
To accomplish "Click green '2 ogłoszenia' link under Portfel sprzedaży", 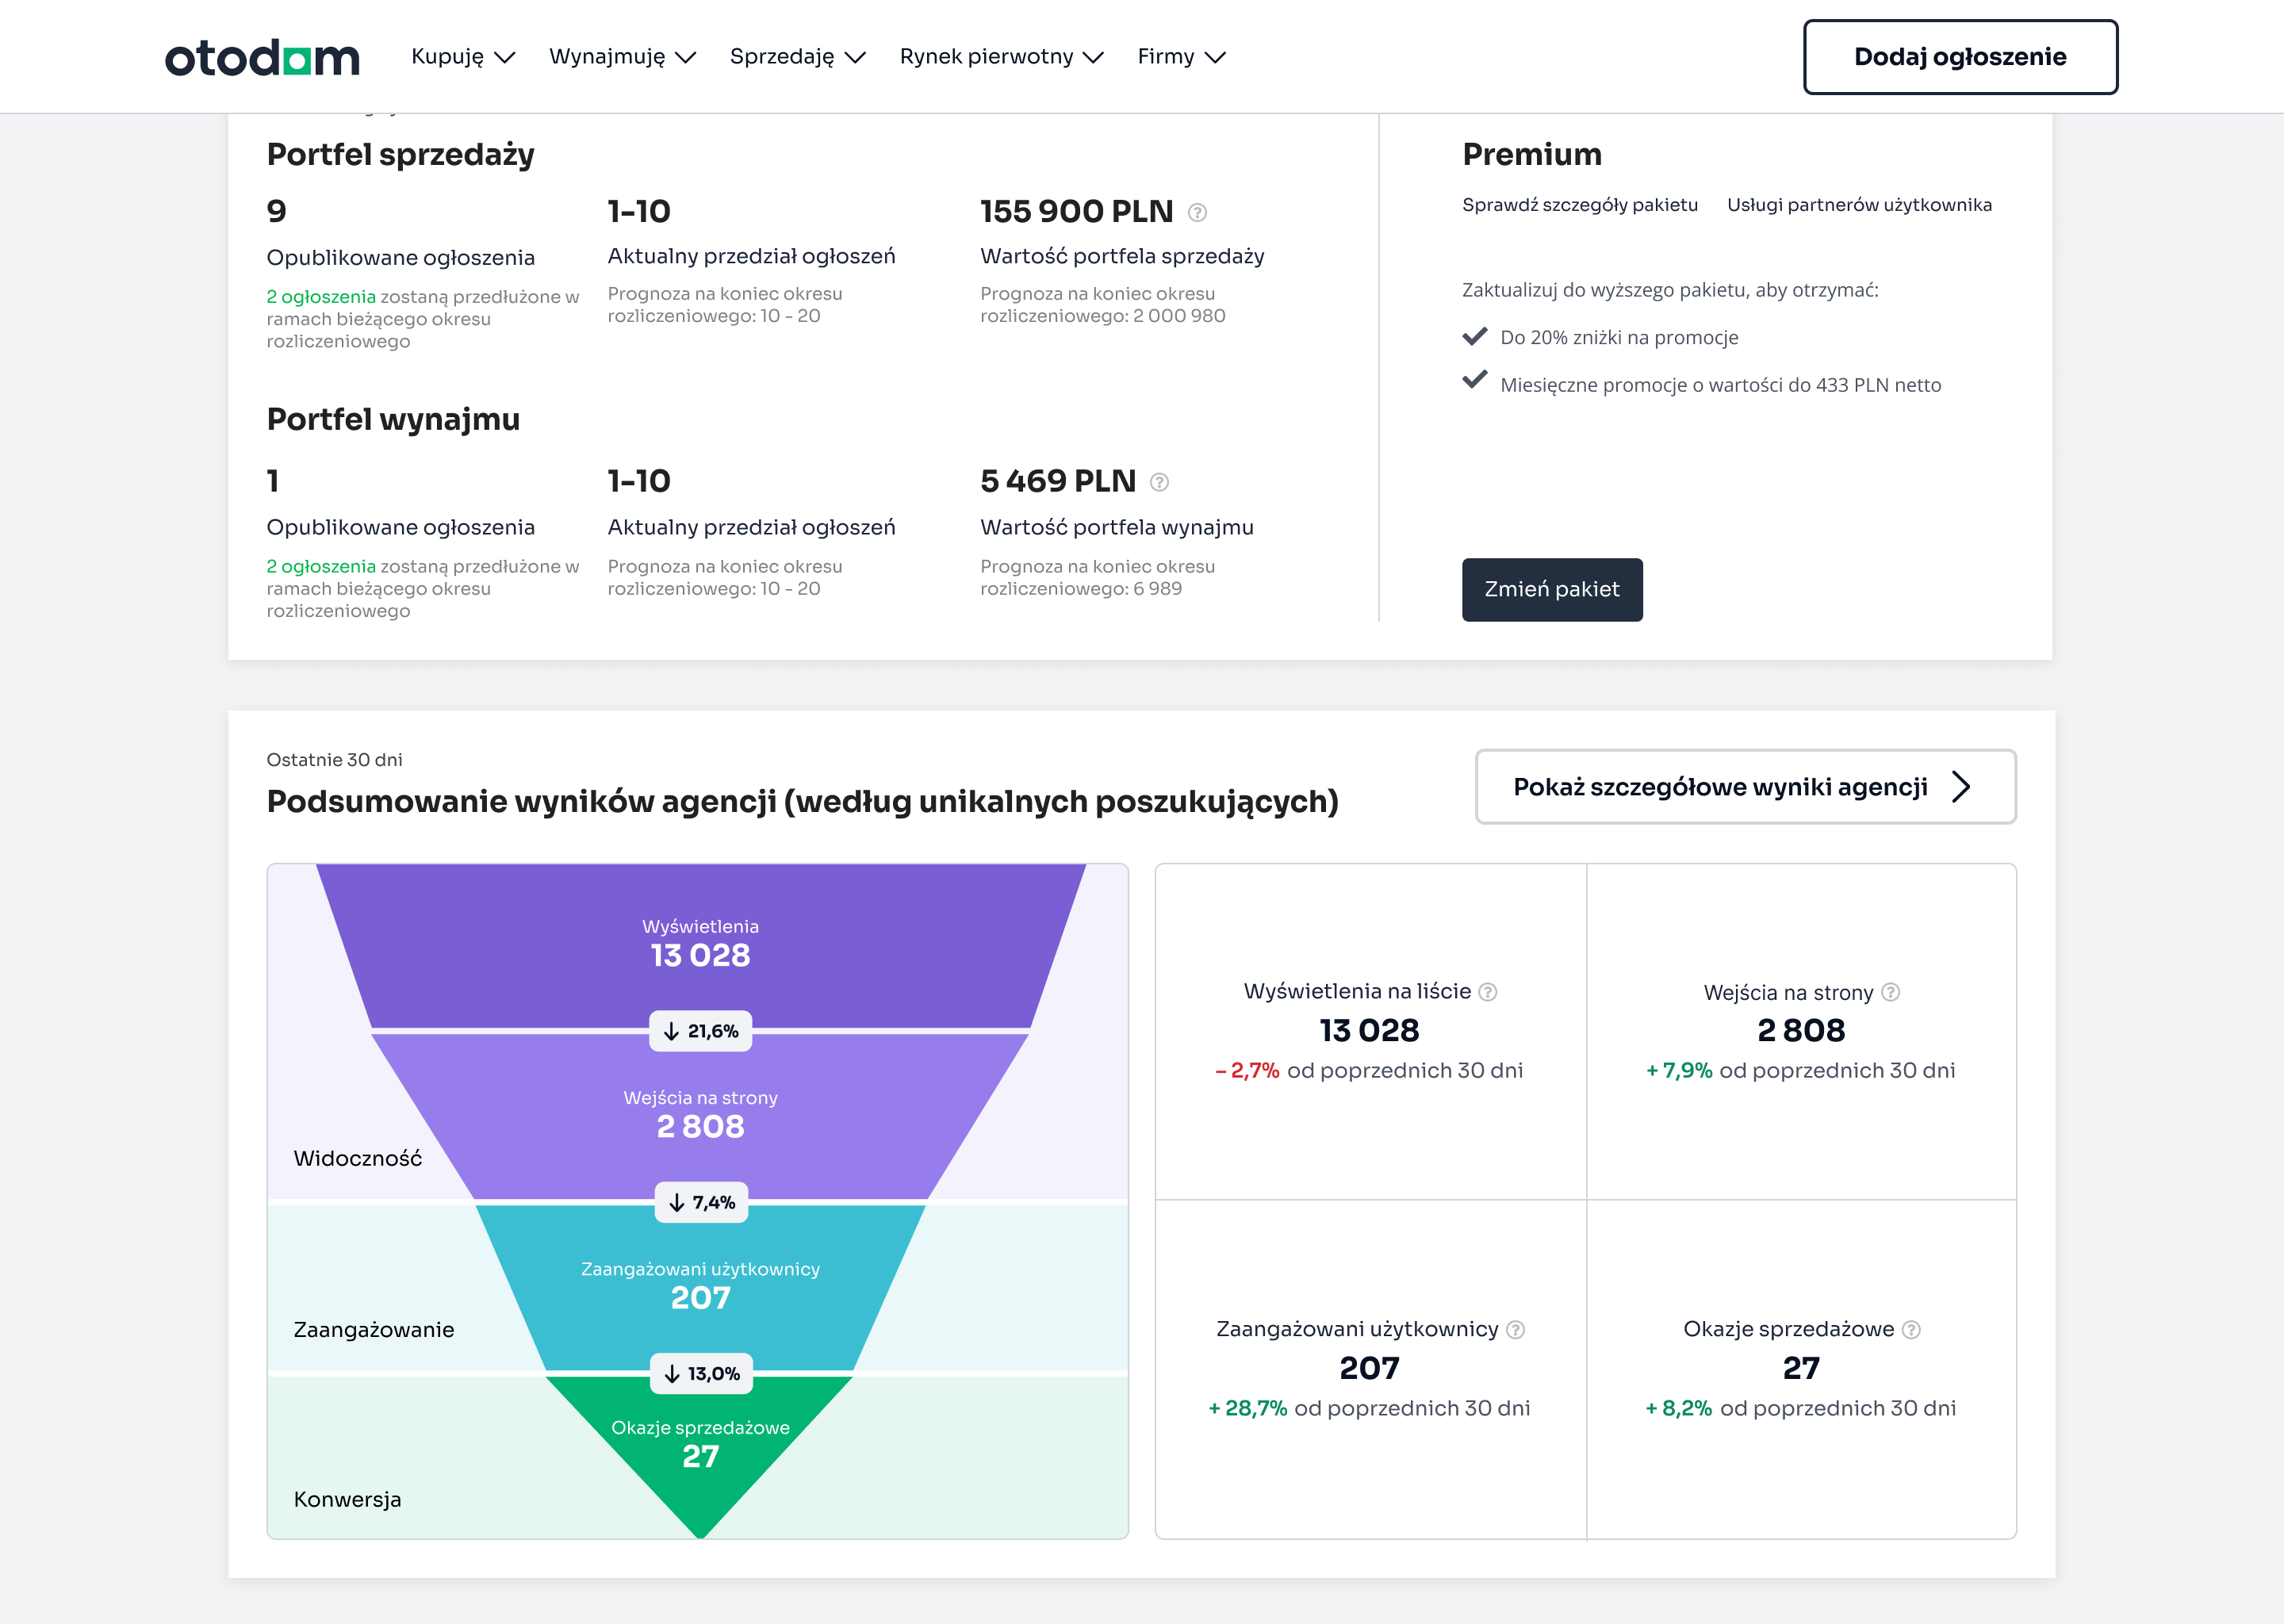I will (x=321, y=297).
